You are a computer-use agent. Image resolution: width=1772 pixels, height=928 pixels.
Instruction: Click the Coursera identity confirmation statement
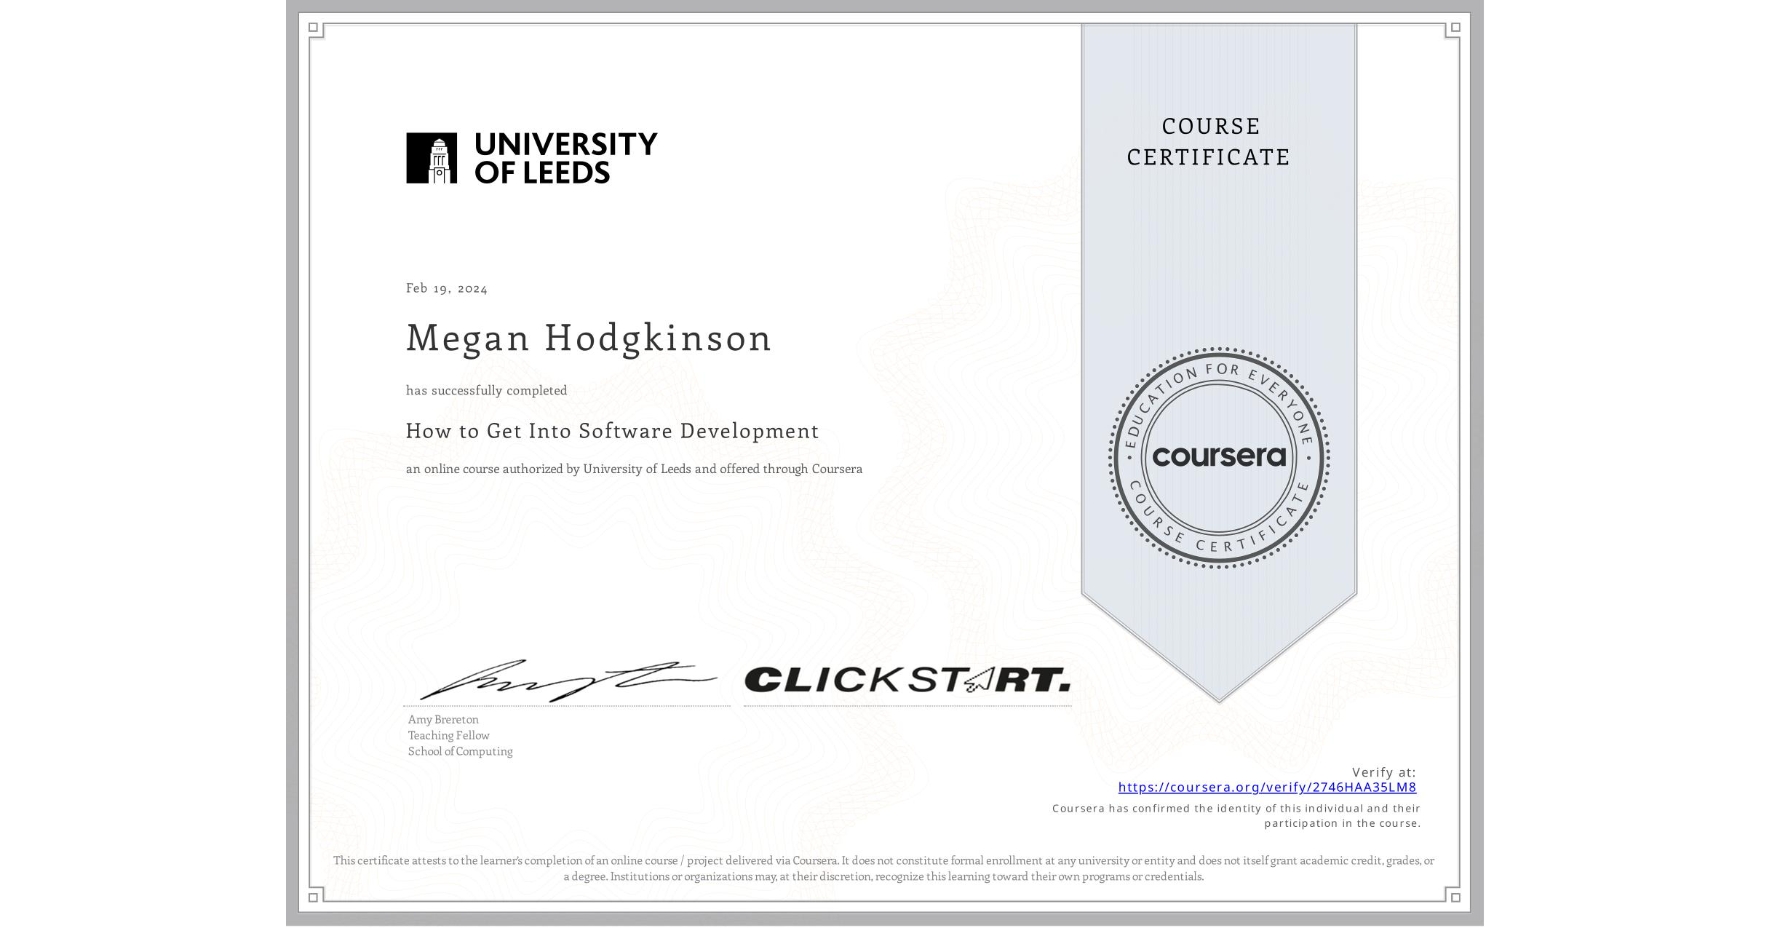(1236, 816)
